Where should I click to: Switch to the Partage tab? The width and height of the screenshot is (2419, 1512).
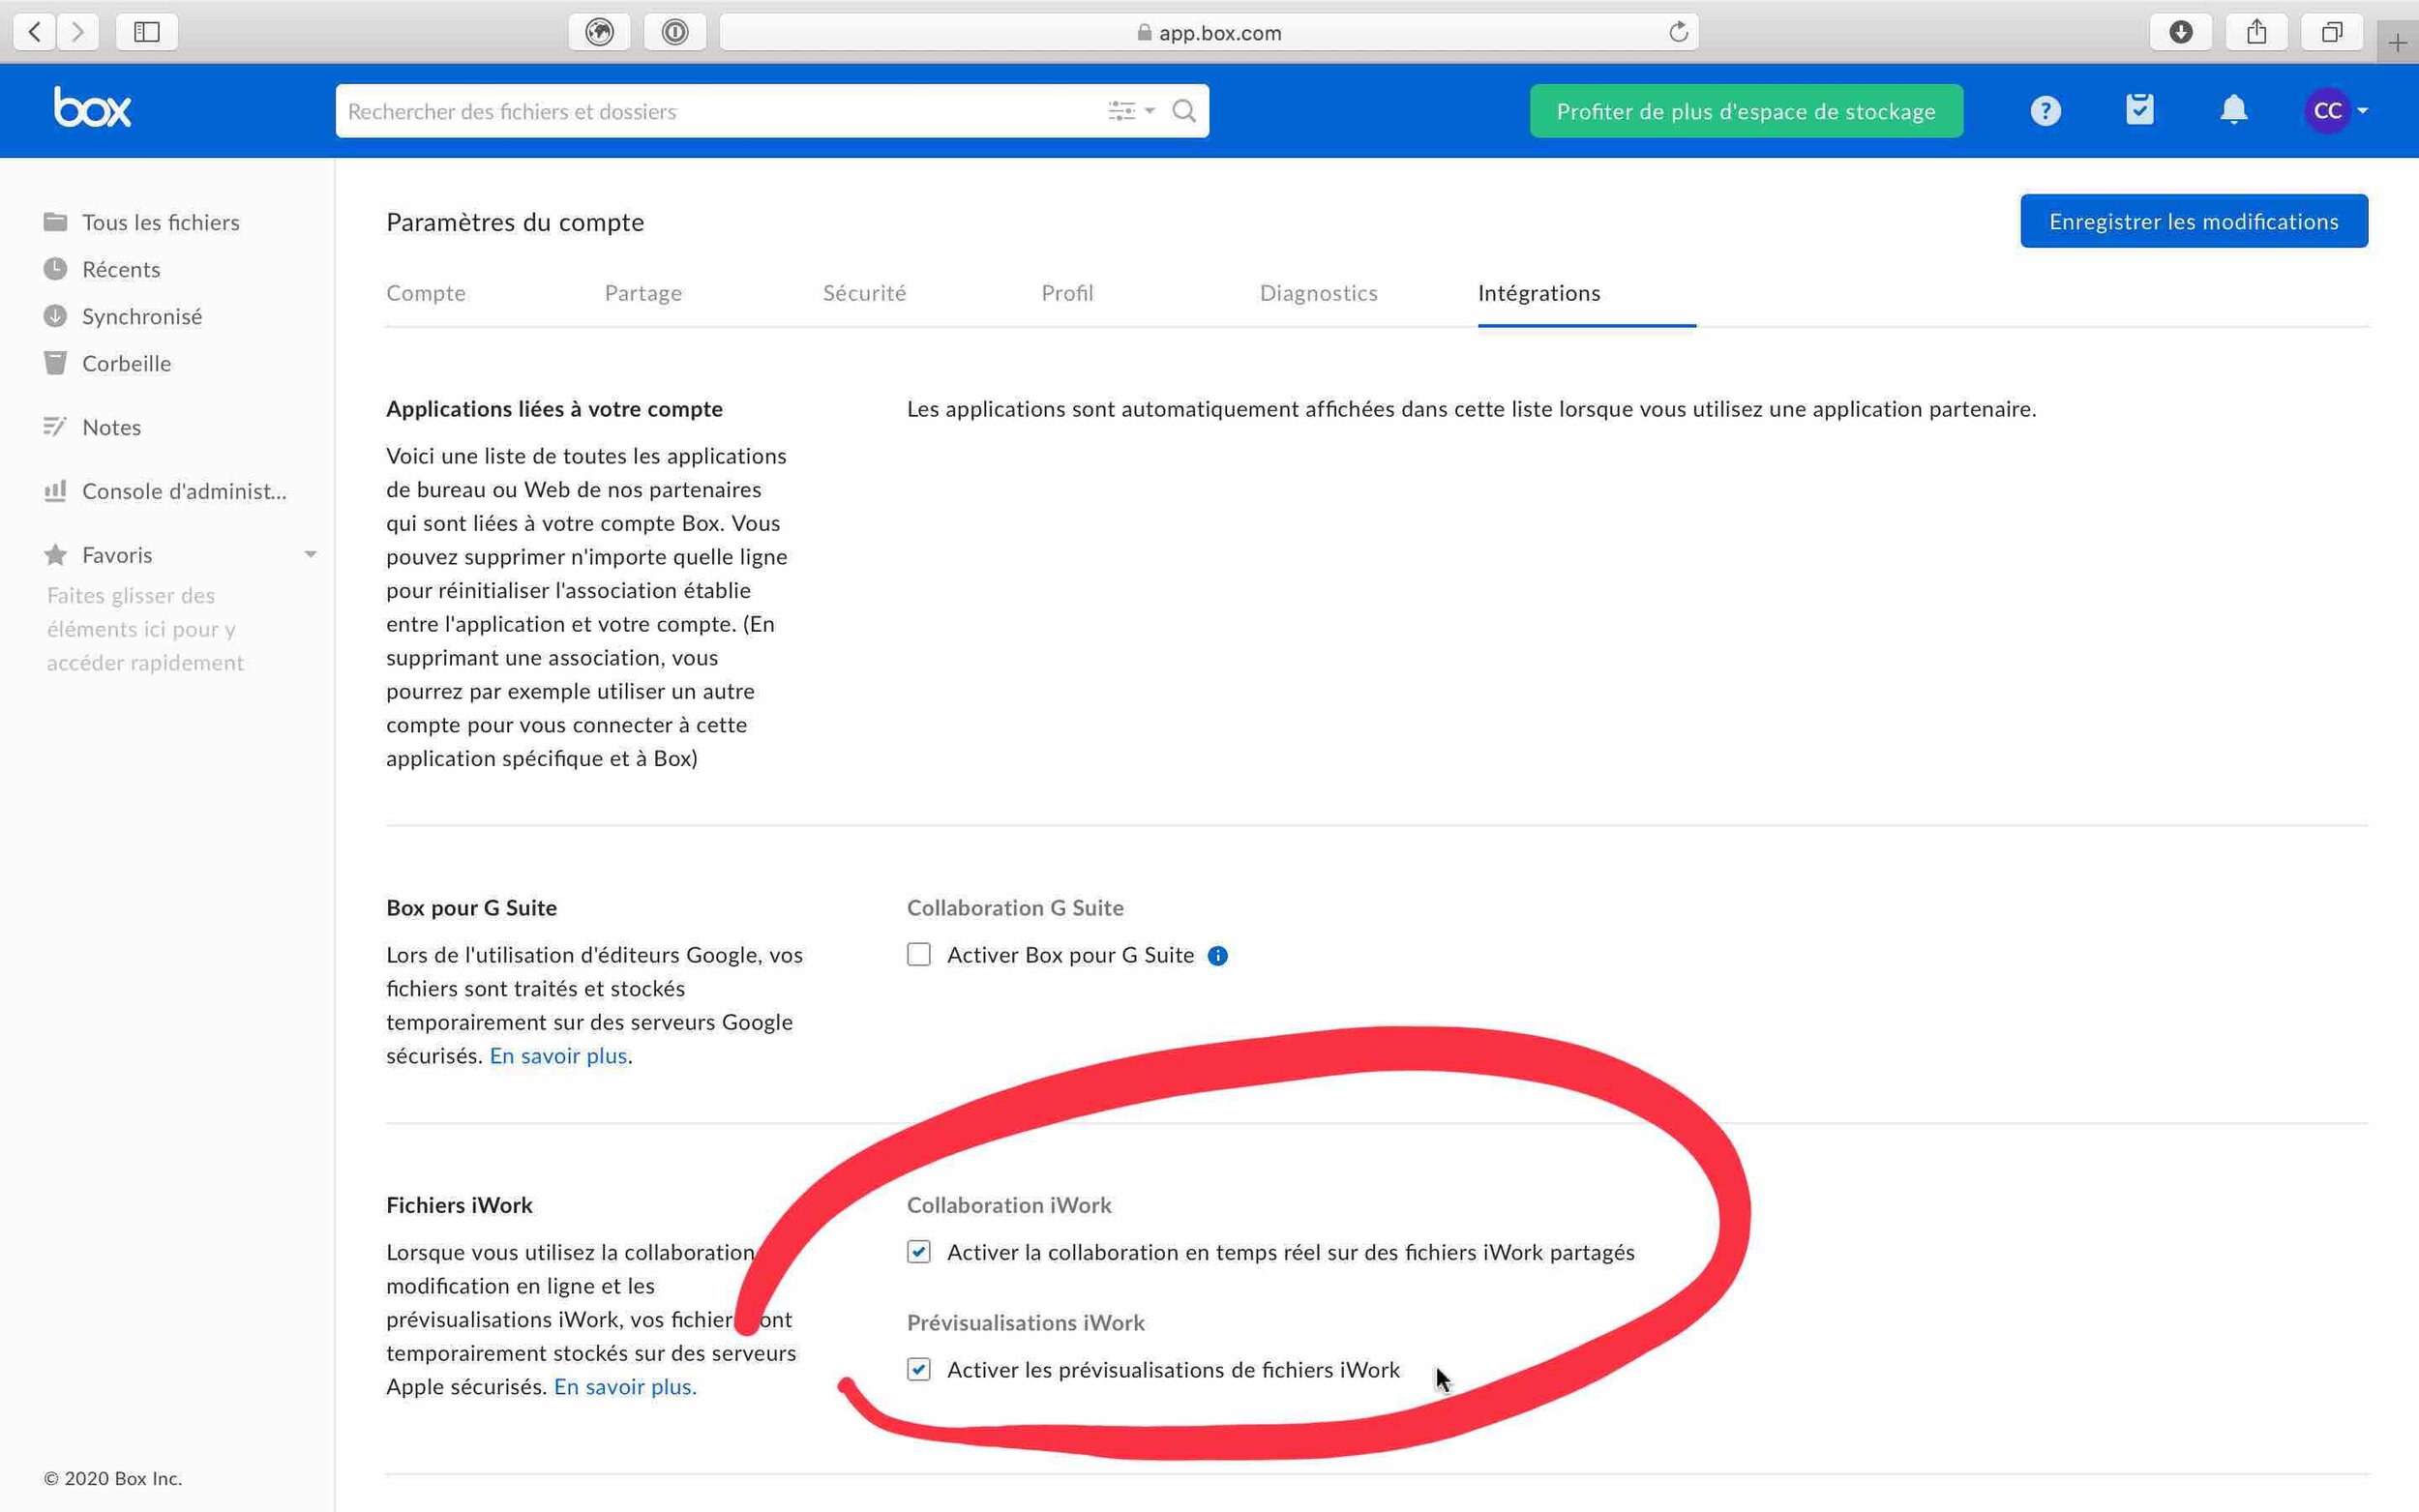coord(643,293)
